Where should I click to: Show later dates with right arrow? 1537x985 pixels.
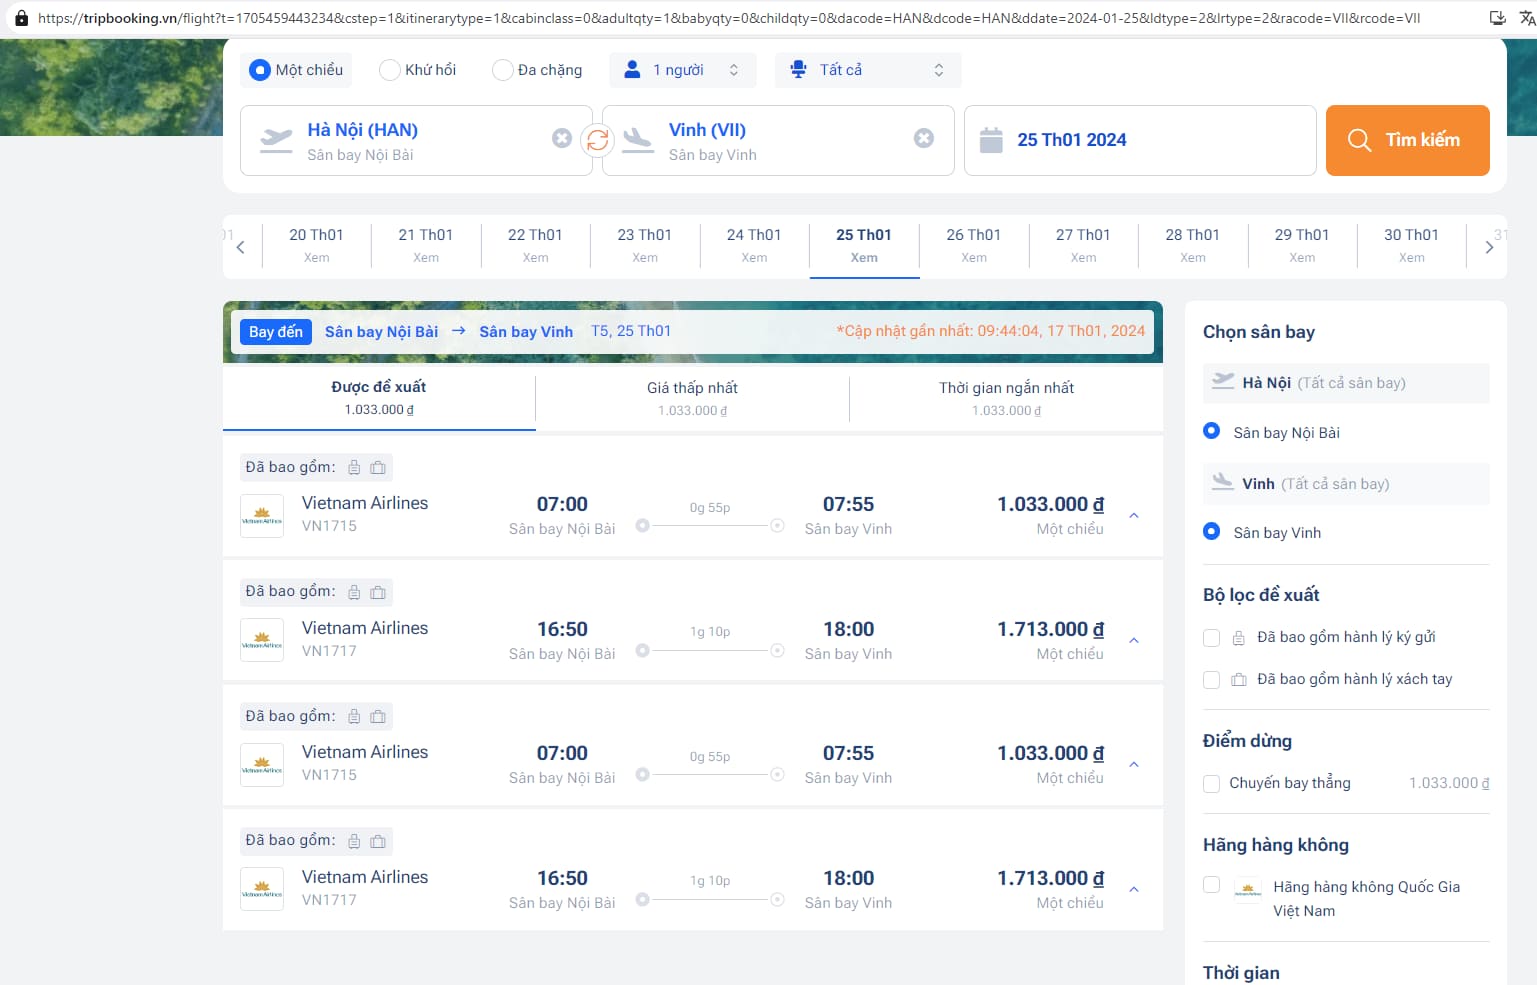(1489, 247)
